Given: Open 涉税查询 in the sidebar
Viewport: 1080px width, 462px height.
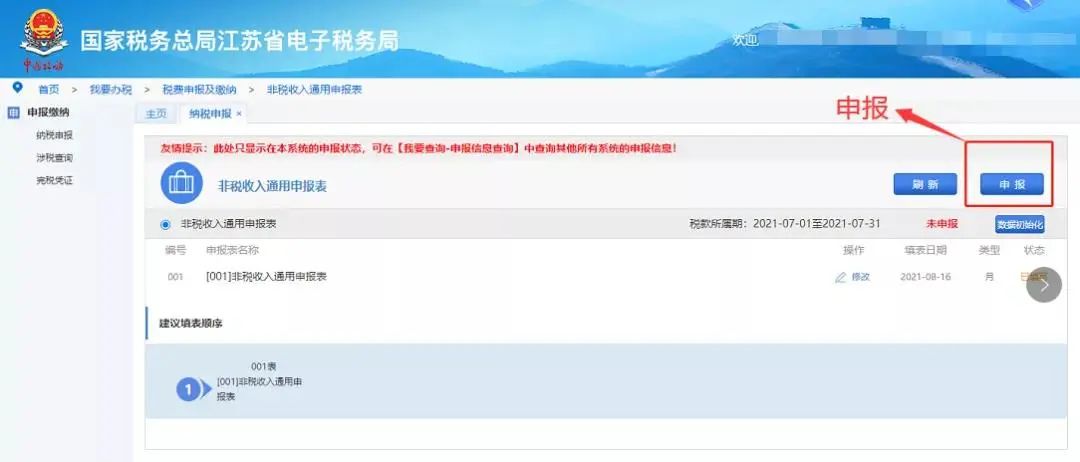Looking at the screenshot, I should coord(54,158).
